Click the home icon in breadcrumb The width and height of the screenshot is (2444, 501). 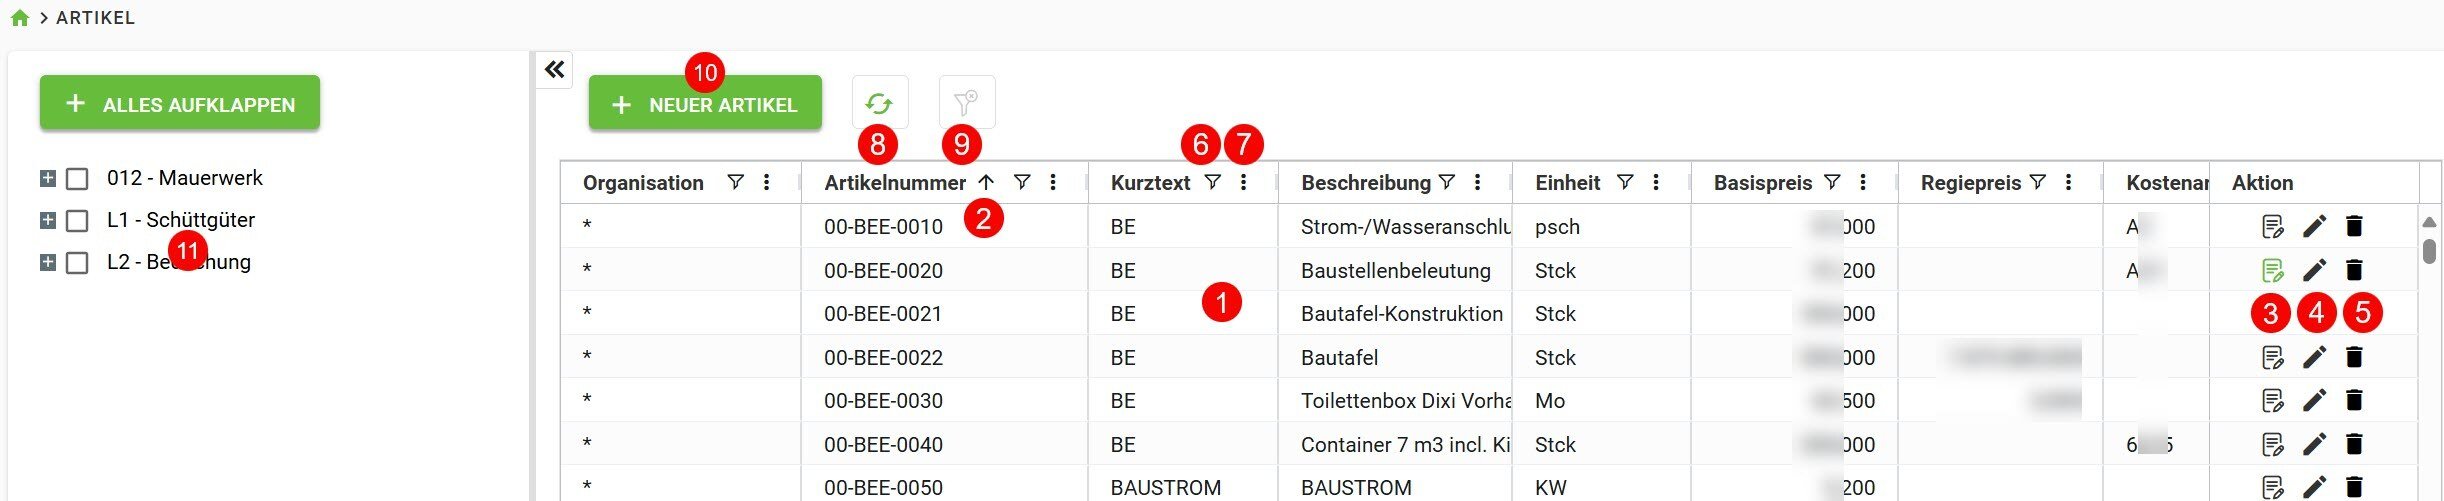(20, 18)
